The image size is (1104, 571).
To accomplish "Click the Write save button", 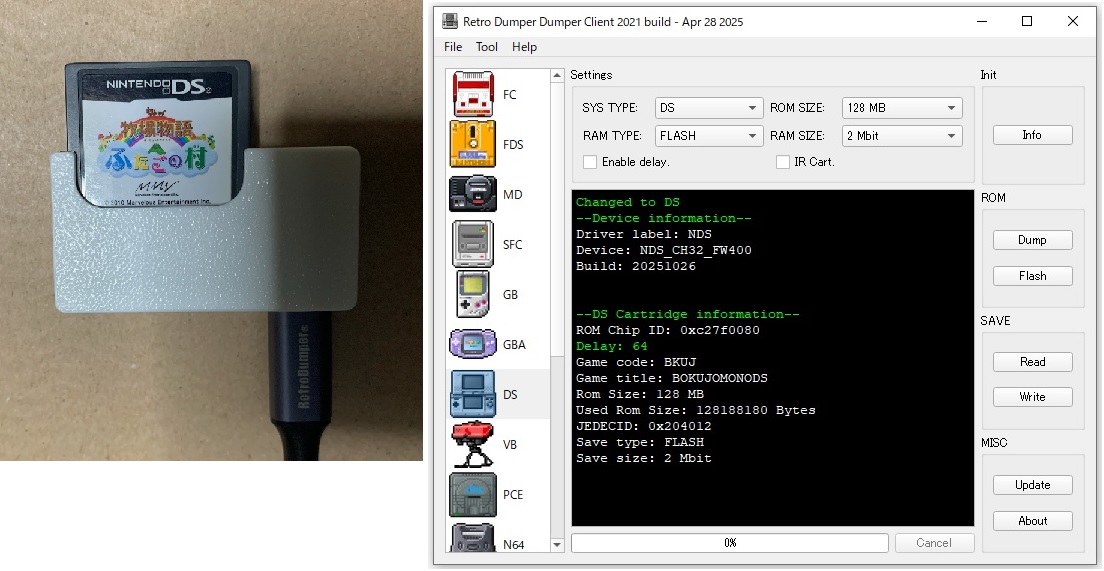I will 1032,396.
